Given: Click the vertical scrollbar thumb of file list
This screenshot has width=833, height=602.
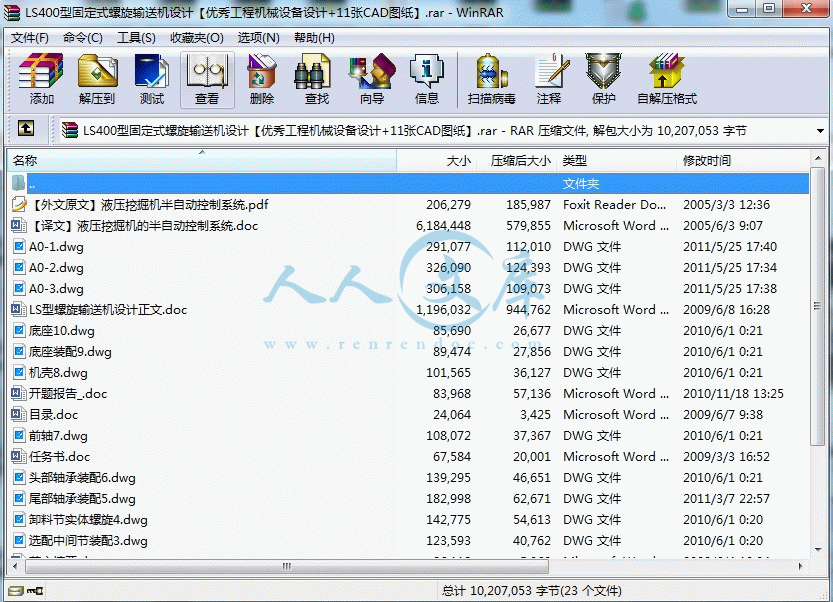Looking at the screenshot, I should [818, 306].
